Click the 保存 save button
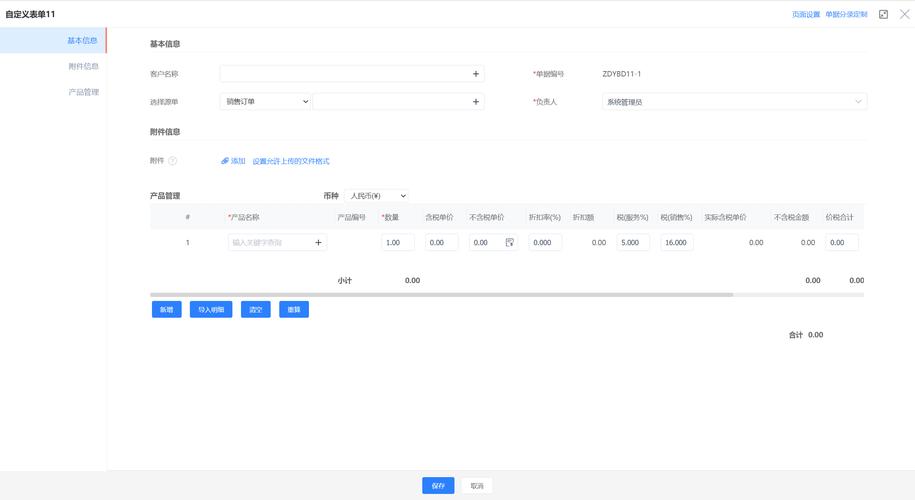The width and height of the screenshot is (915, 500). pos(438,486)
